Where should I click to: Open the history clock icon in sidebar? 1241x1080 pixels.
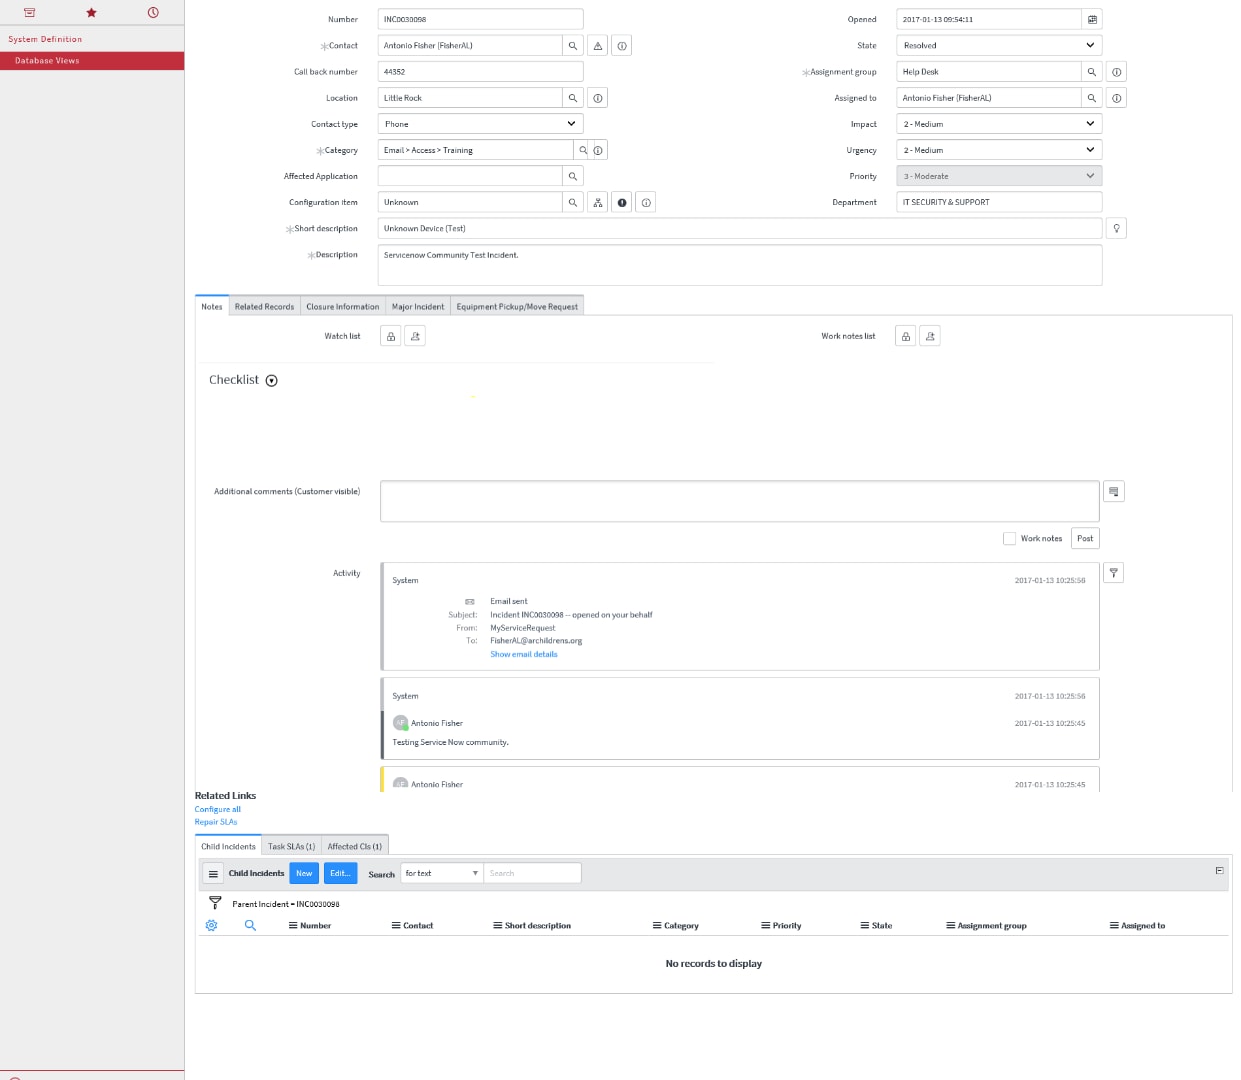[153, 13]
